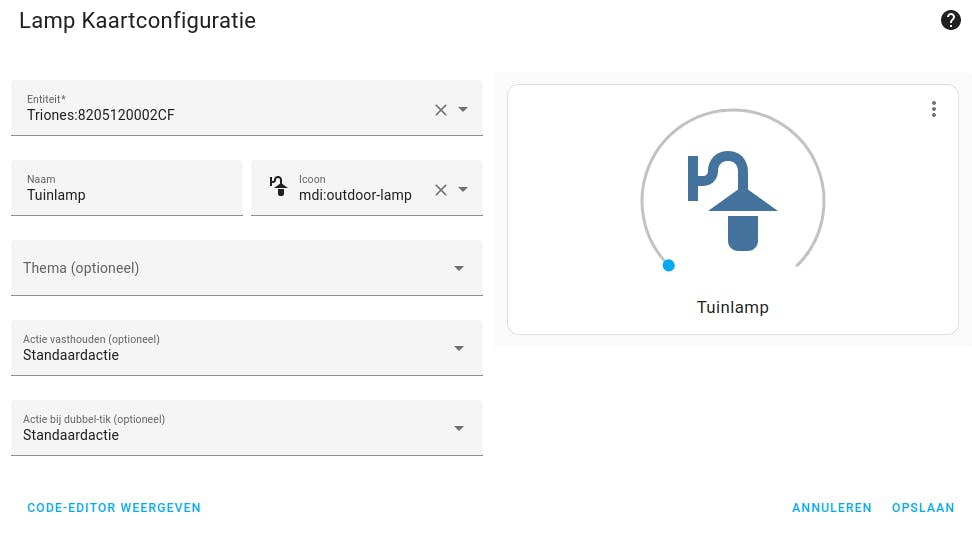Click Code-editor weergeven

tap(114, 508)
